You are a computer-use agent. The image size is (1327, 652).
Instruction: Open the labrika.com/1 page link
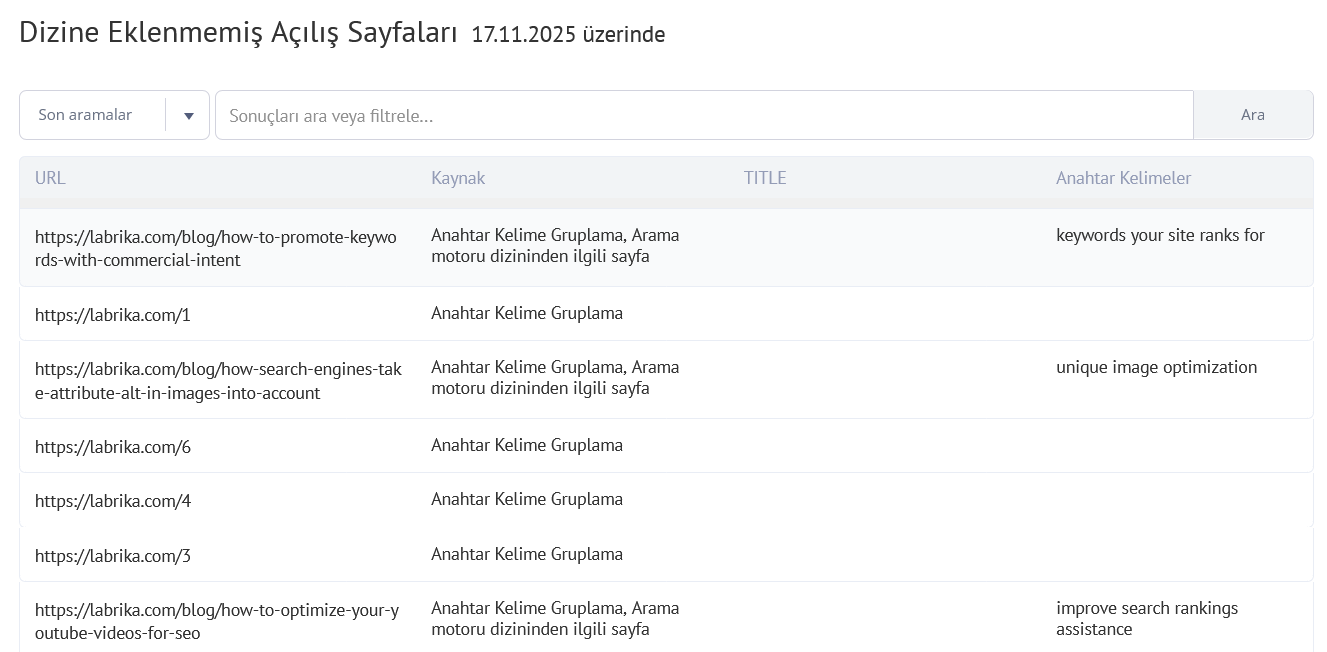click(112, 314)
